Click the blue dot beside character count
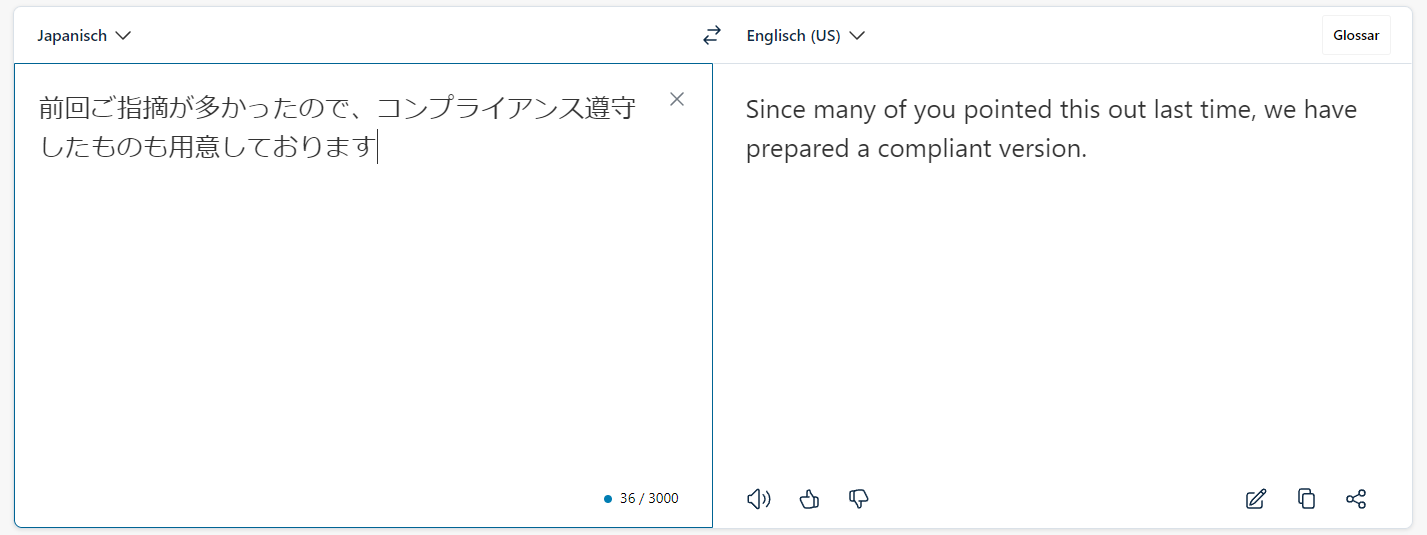The image size is (1427, 535). coord(608,498)
